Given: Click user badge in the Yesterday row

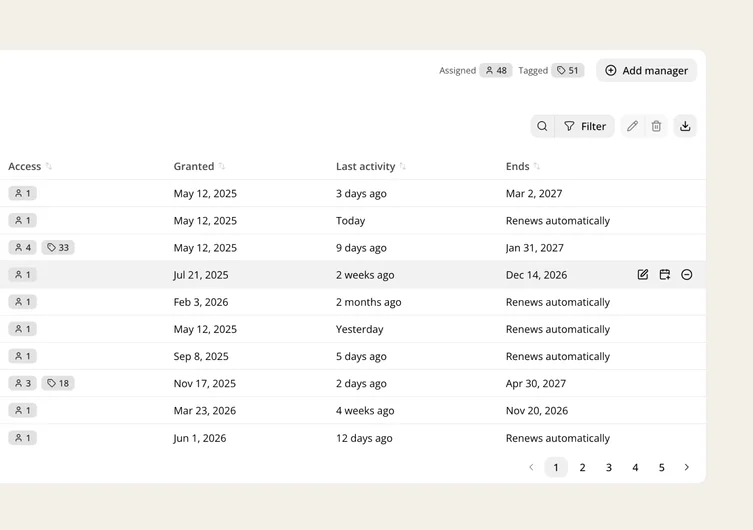Looking at the screenshot, I should (23, 329).
